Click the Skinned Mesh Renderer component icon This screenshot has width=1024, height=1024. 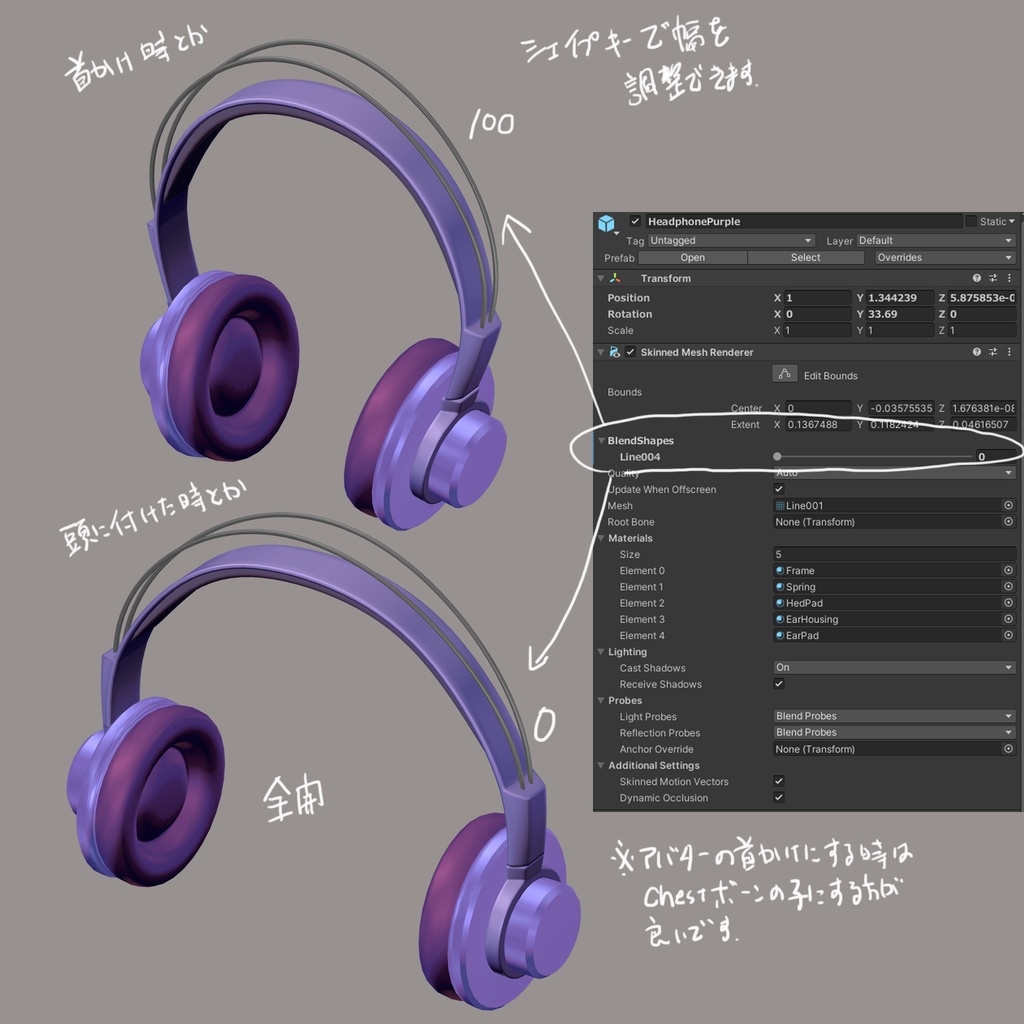pos(615,352)
